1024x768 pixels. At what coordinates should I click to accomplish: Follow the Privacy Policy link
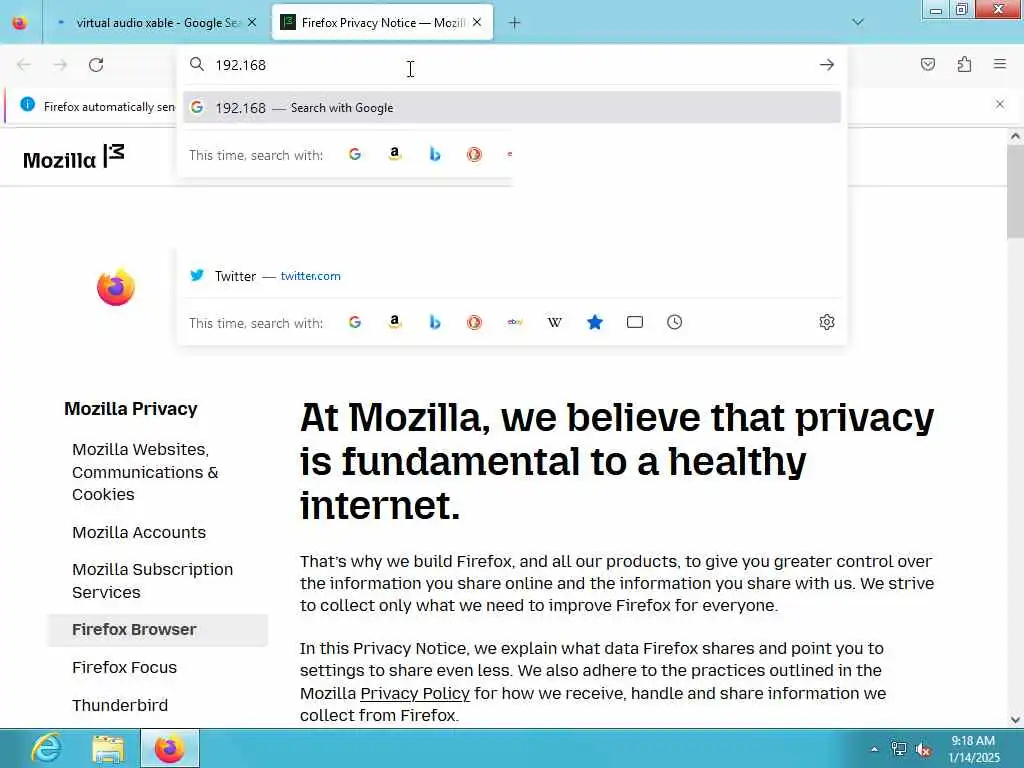click(415, 693)
